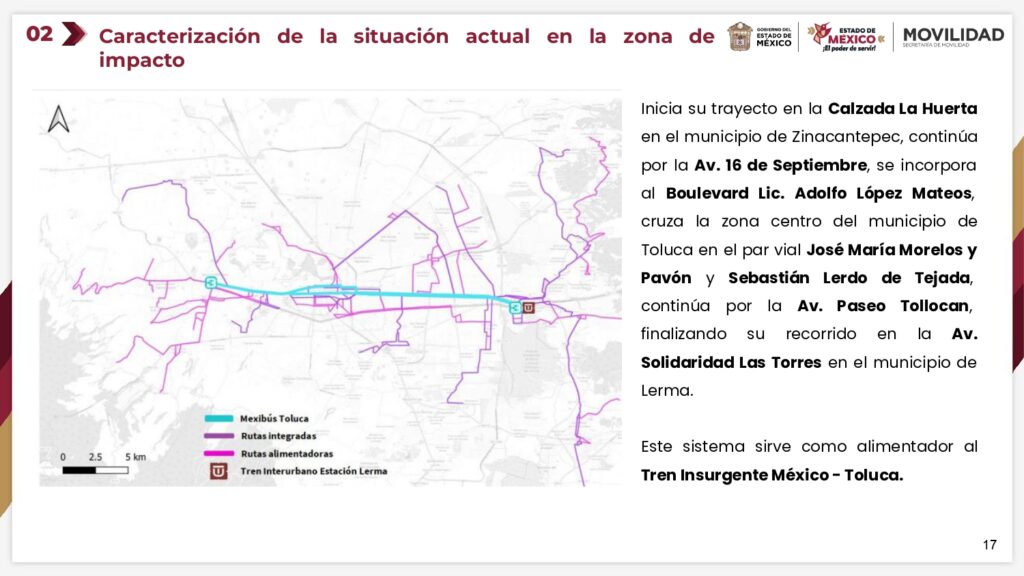Click the cyan Mexibús Toluca color bar
The width and height of the screenshot is (1024, 576).
point(219,419)
